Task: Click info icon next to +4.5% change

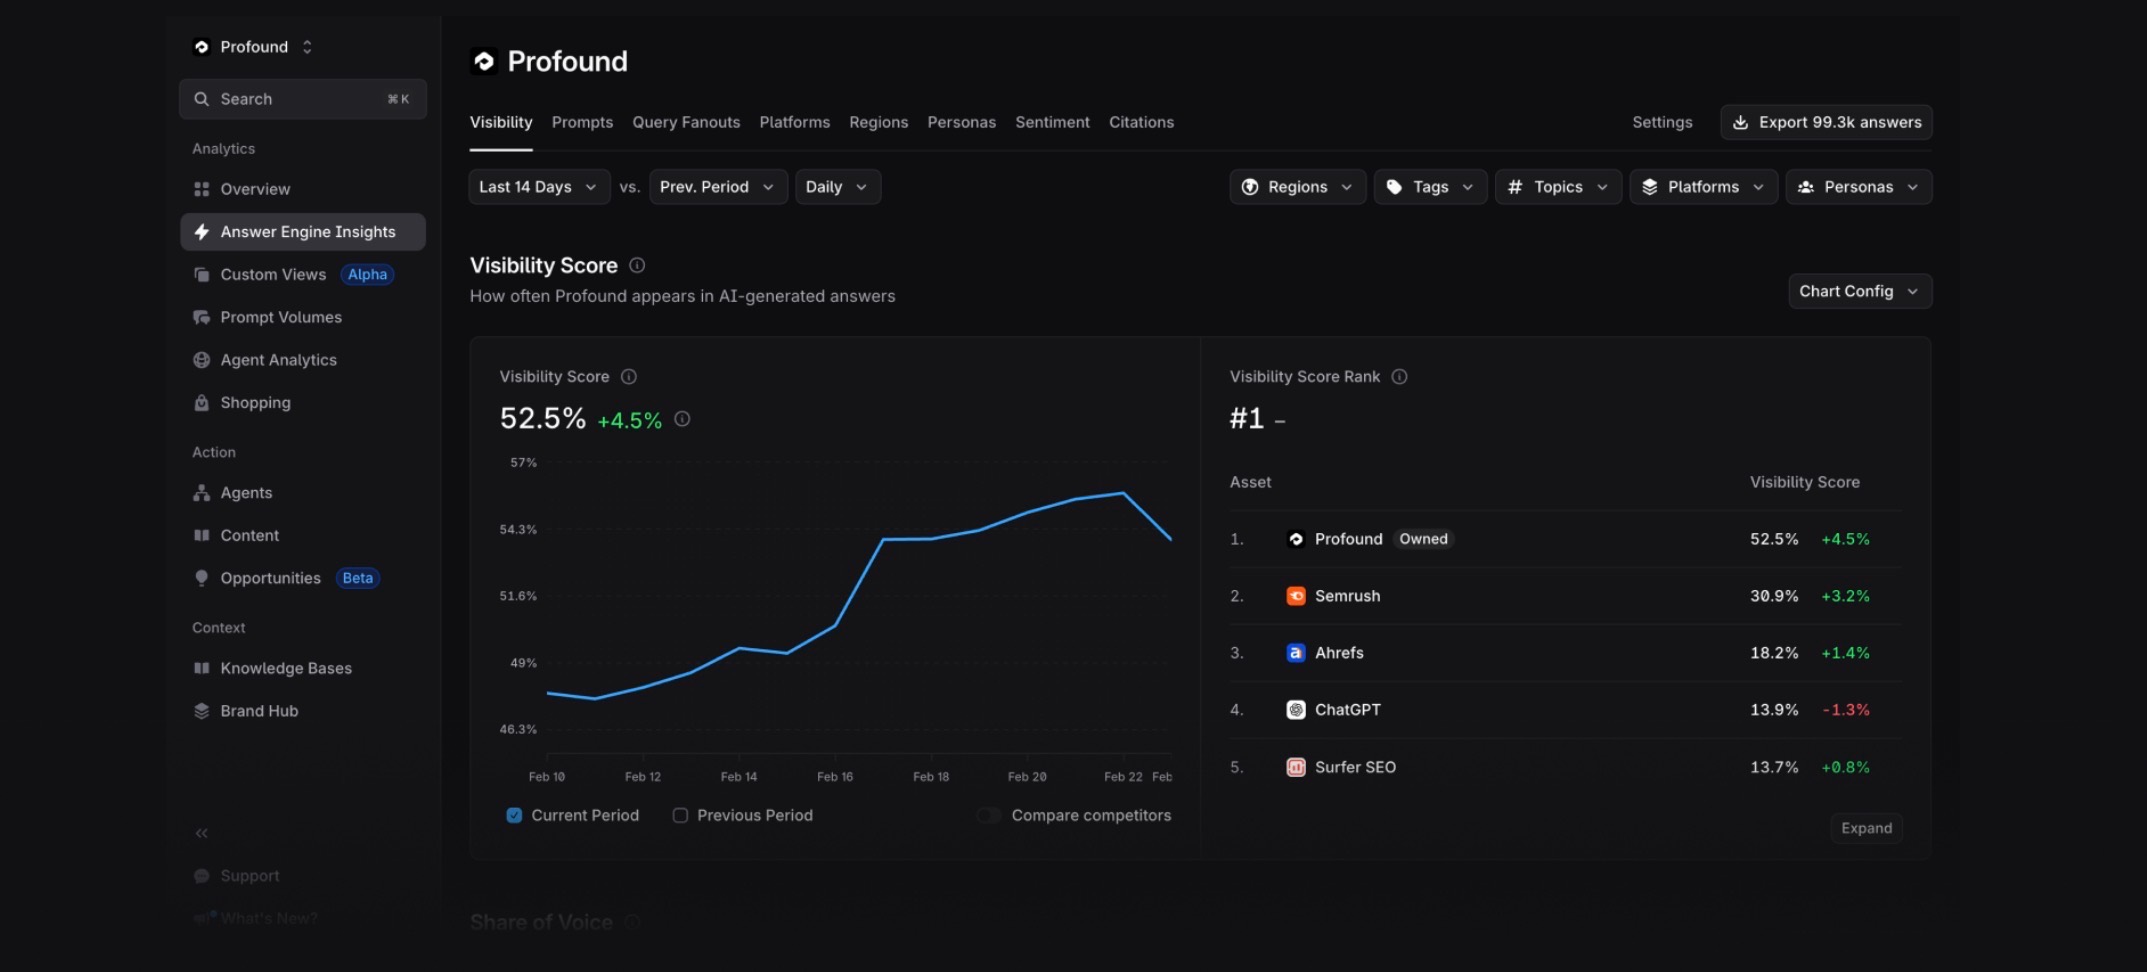Action: click(682, 419)
